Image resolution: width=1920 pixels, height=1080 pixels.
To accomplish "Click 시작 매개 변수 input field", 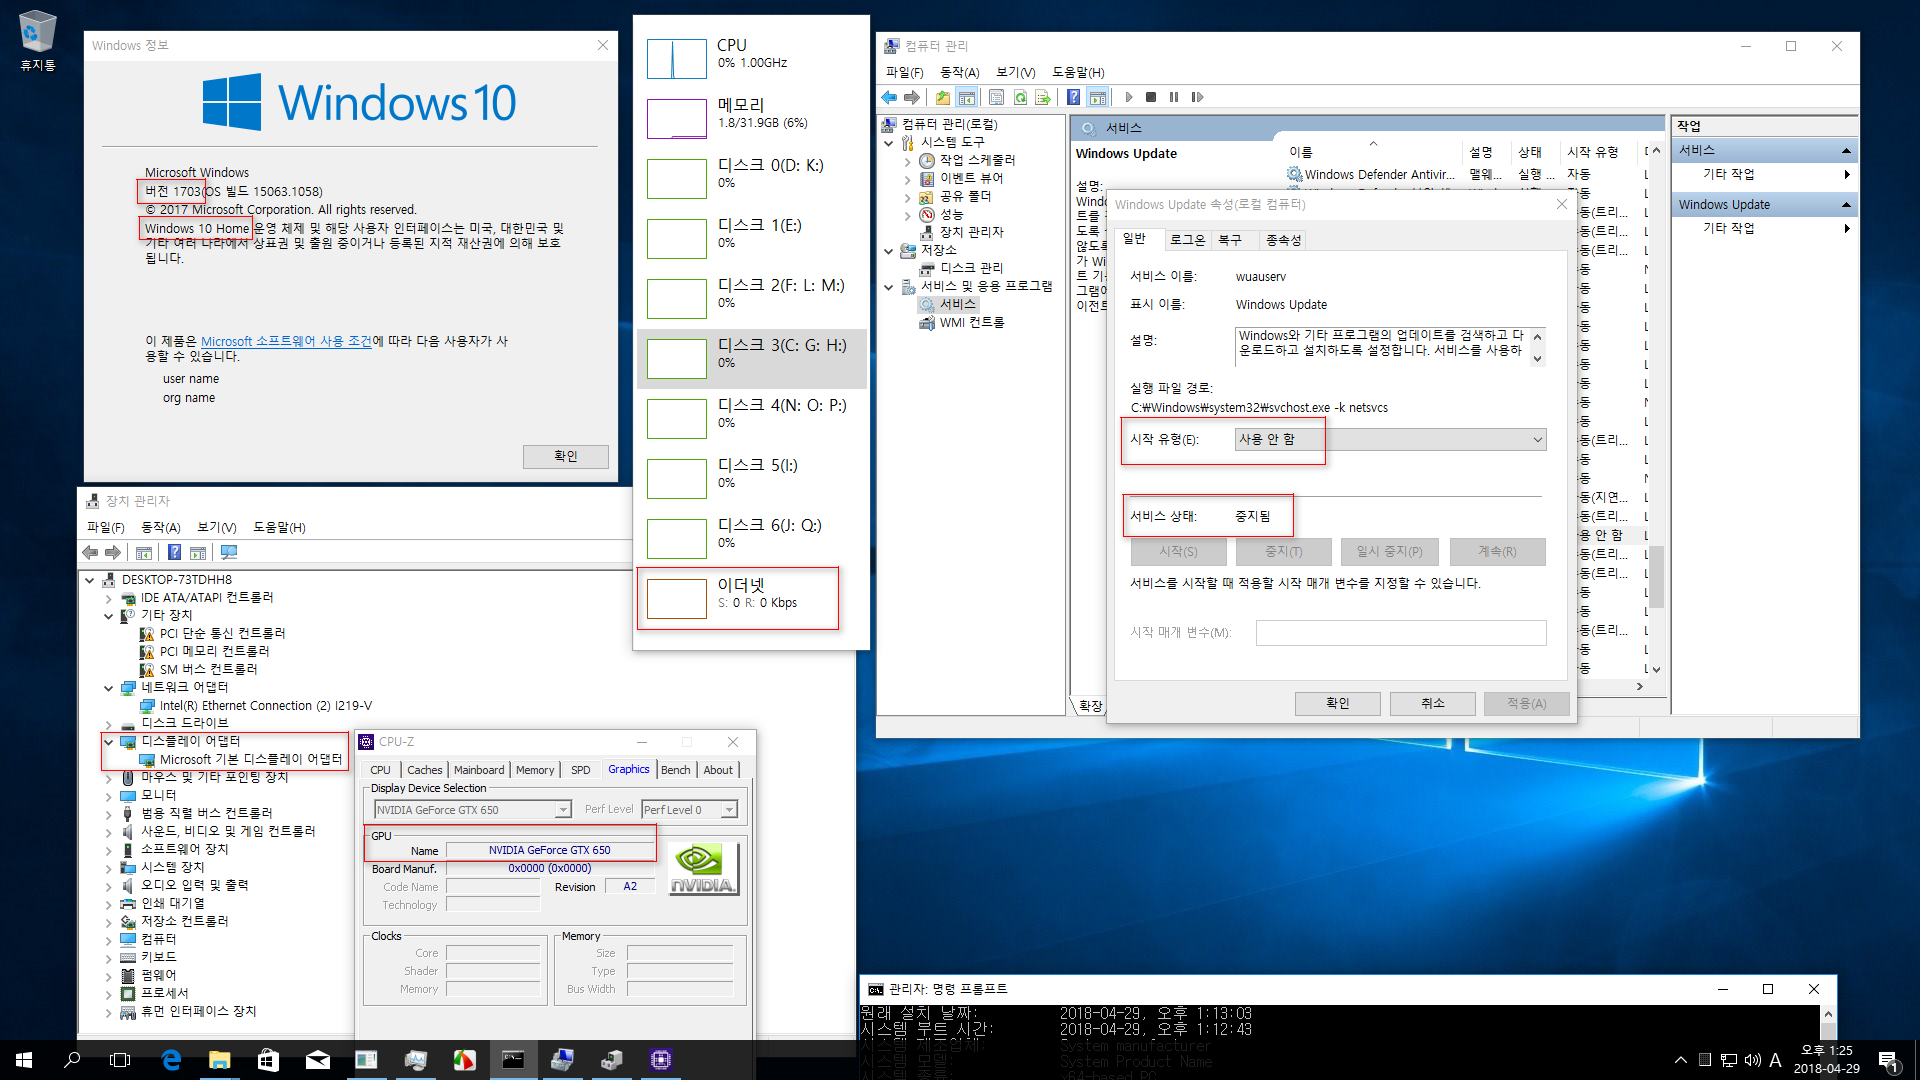I will [1401, 633].
